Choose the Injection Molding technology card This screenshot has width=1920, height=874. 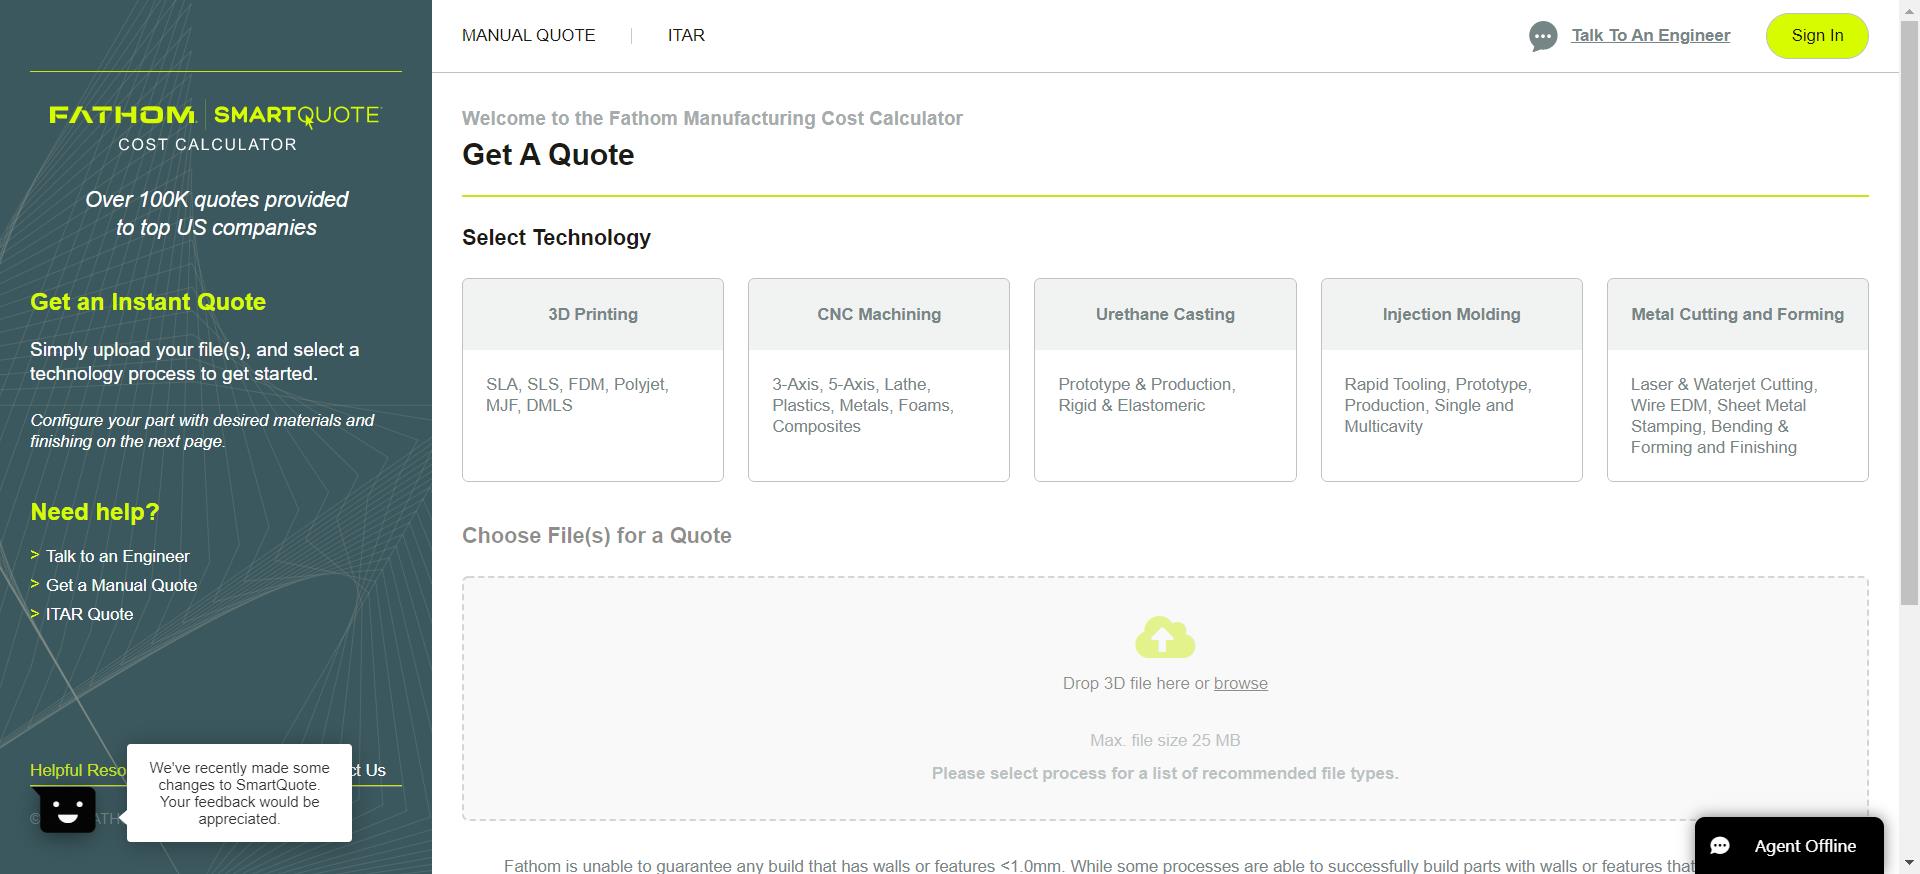(x=1451, y=380)
